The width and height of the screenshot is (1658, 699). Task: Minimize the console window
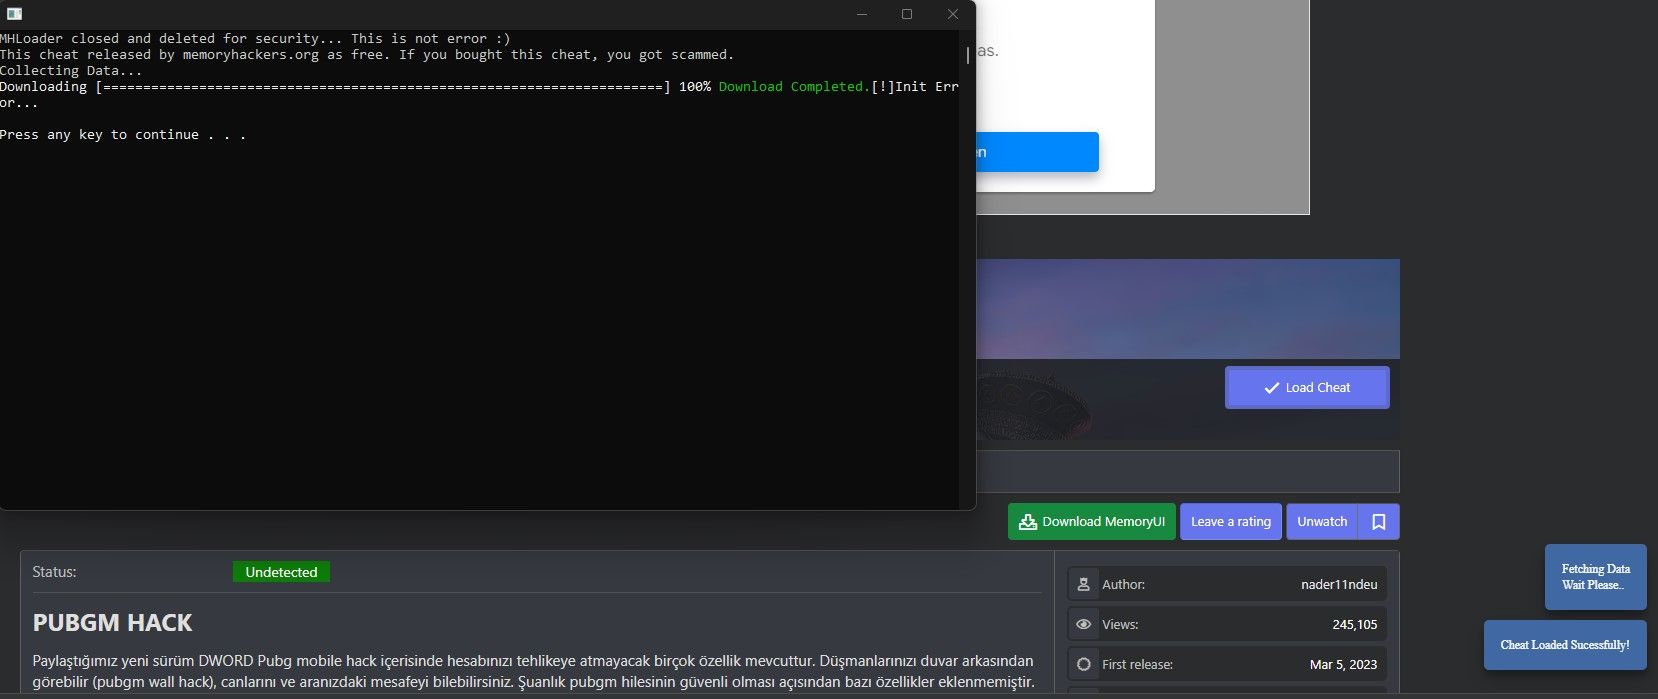(862, 14)
